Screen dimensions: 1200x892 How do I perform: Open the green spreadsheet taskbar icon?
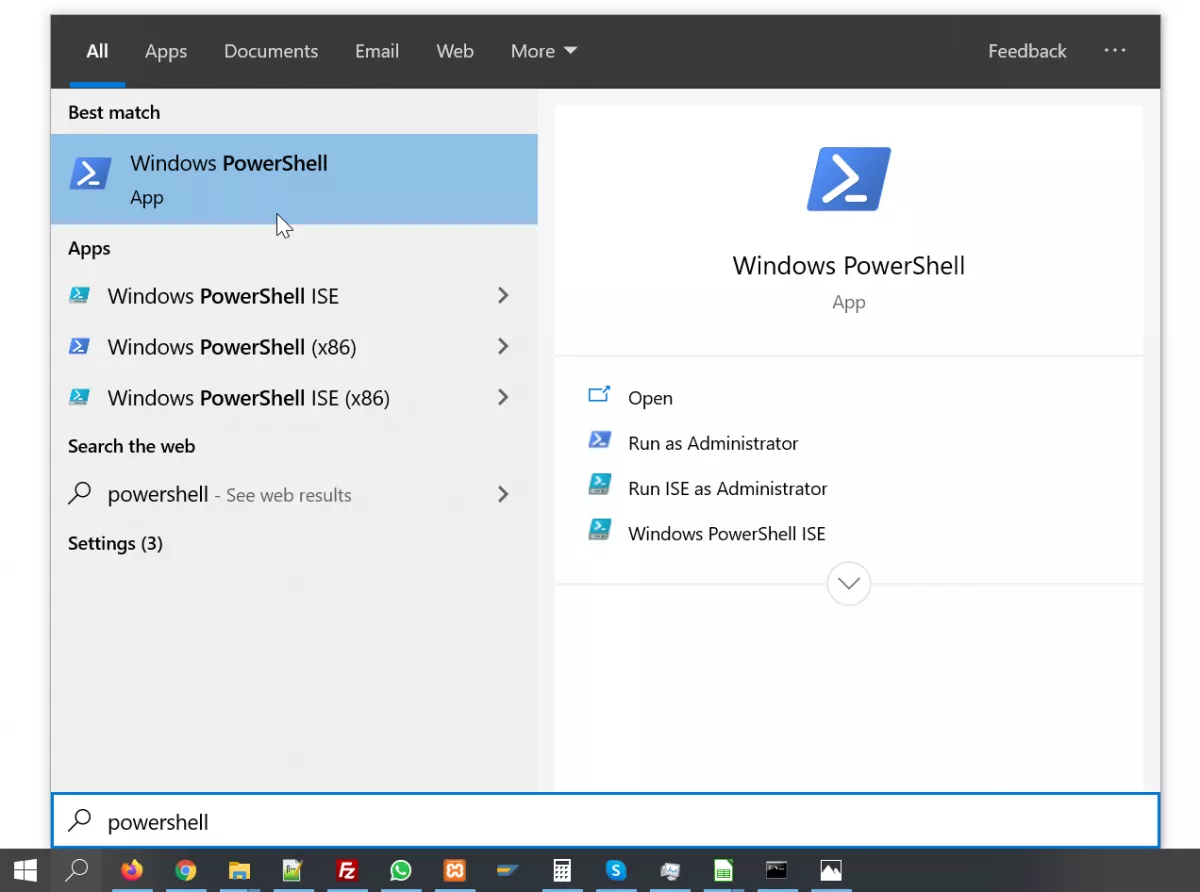coord(723,870)
